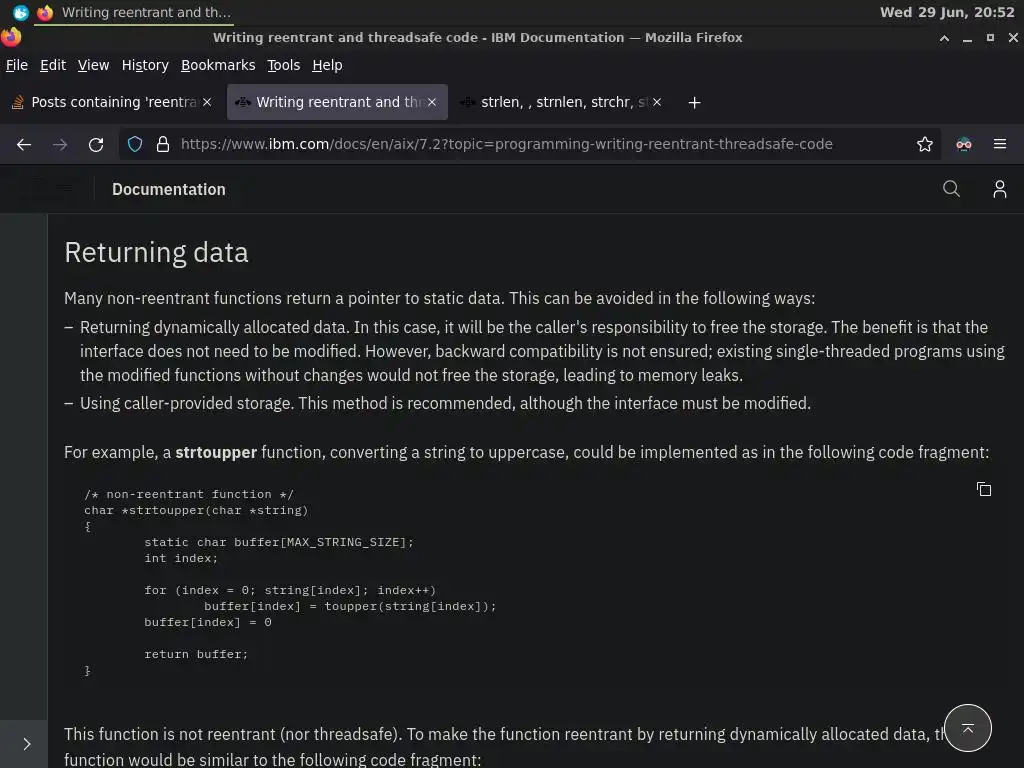Close the Writing reentrant tab
This screenshot has width=1024, height=768.
tap(432, 102)
